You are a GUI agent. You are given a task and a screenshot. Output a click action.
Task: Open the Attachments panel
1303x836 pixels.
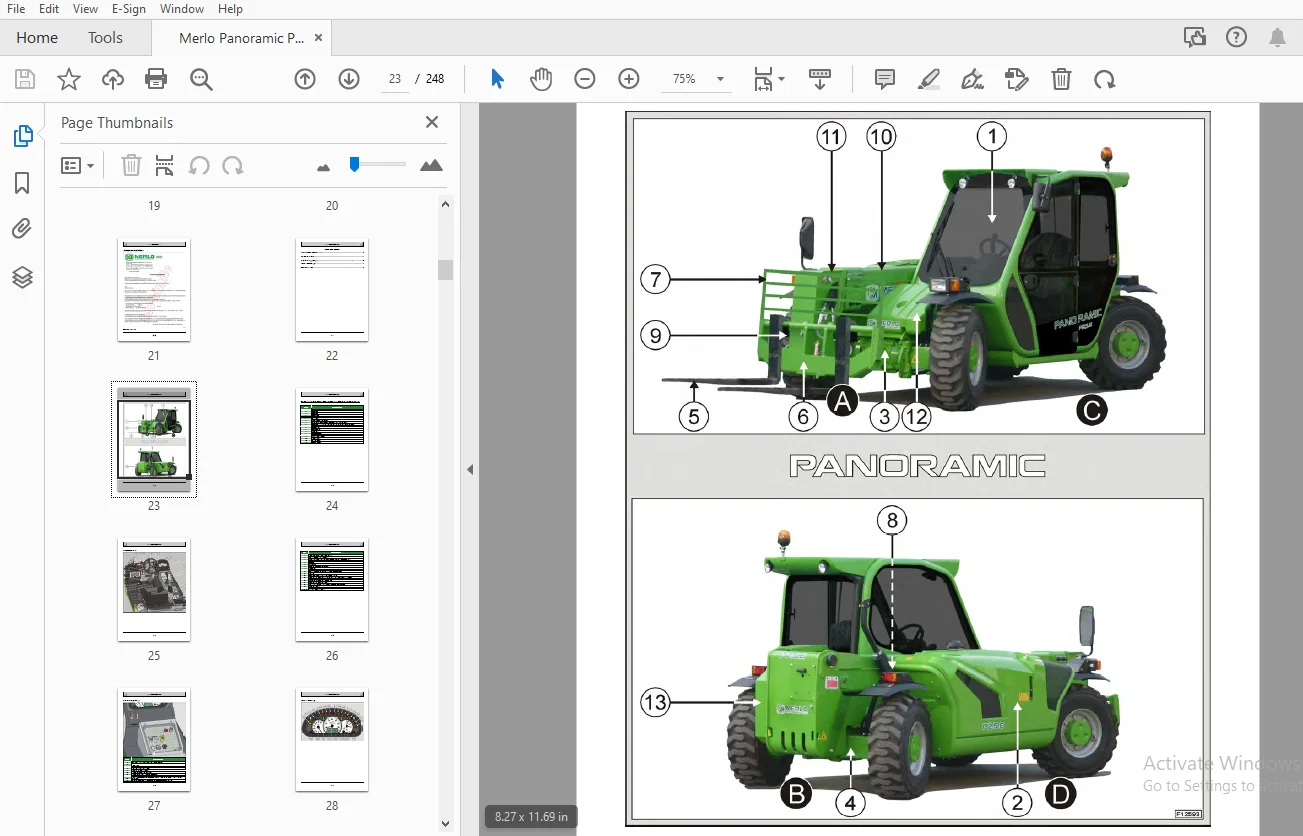click(x=22, y=230)
